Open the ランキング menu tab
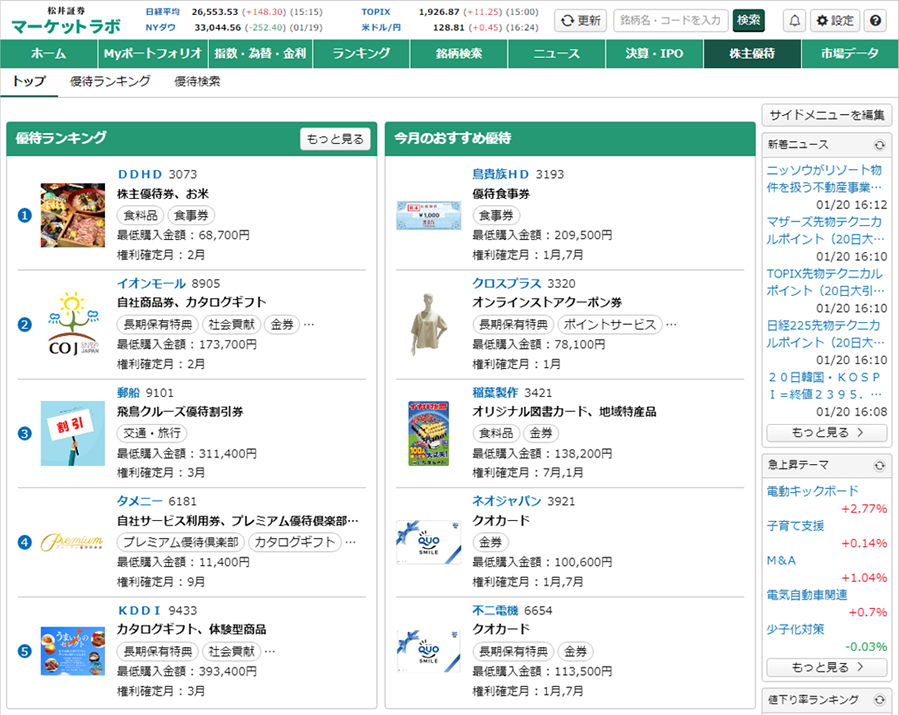The width and height of the screenshot is (899, 715). 361,54
